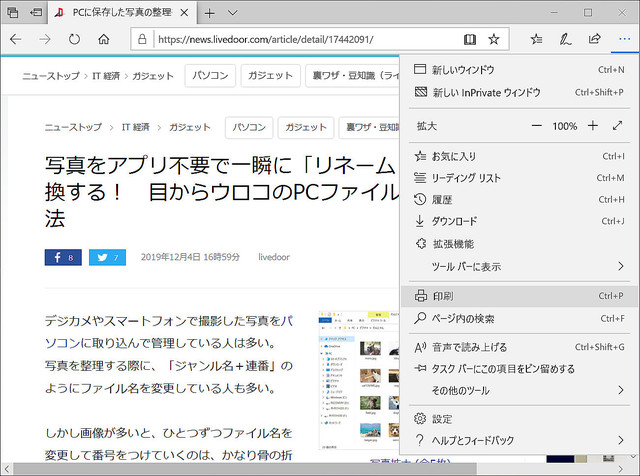
Task: Decrease zoom with minus button
Action: pyautogui.click(x=537, y=126)
